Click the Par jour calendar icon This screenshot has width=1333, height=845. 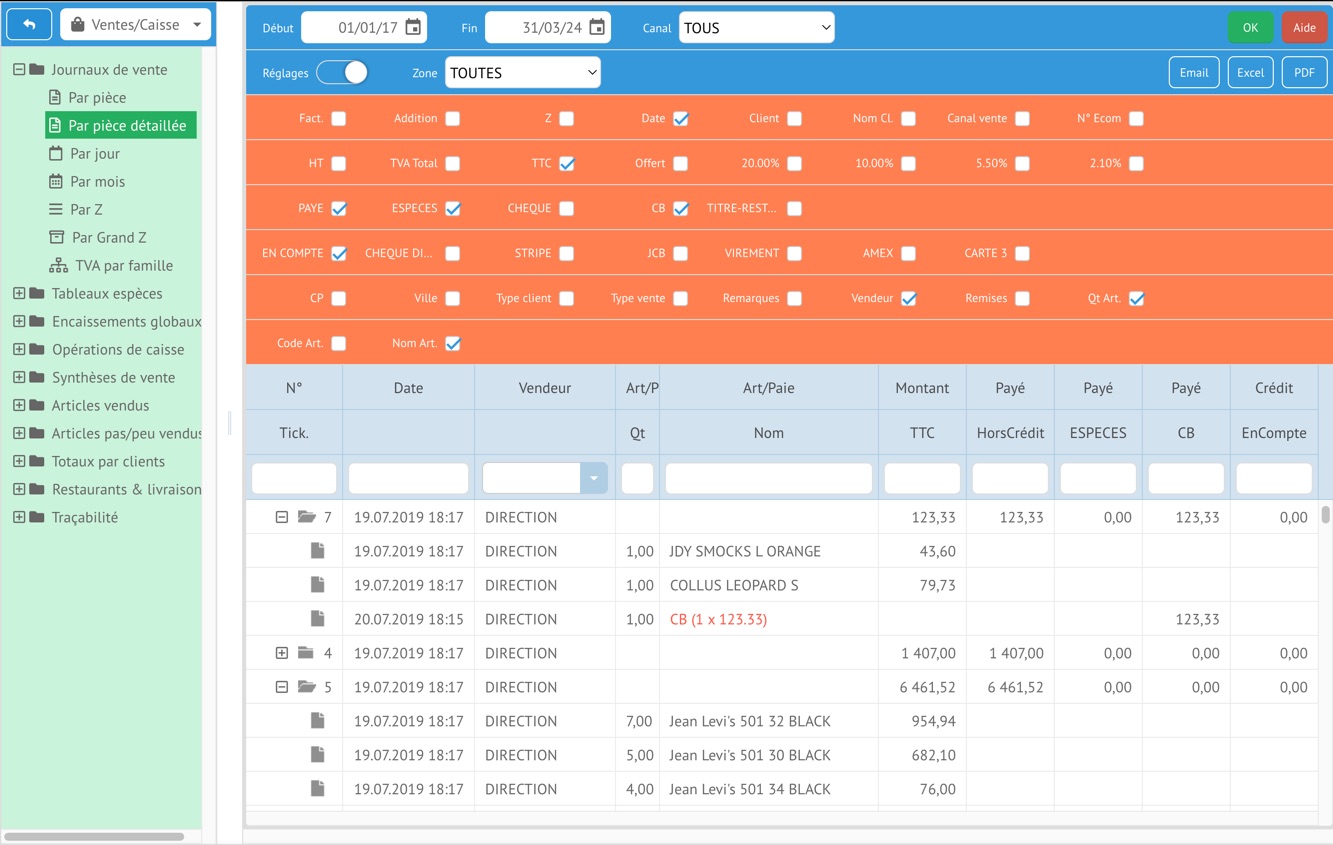click(x=56, y=153)
